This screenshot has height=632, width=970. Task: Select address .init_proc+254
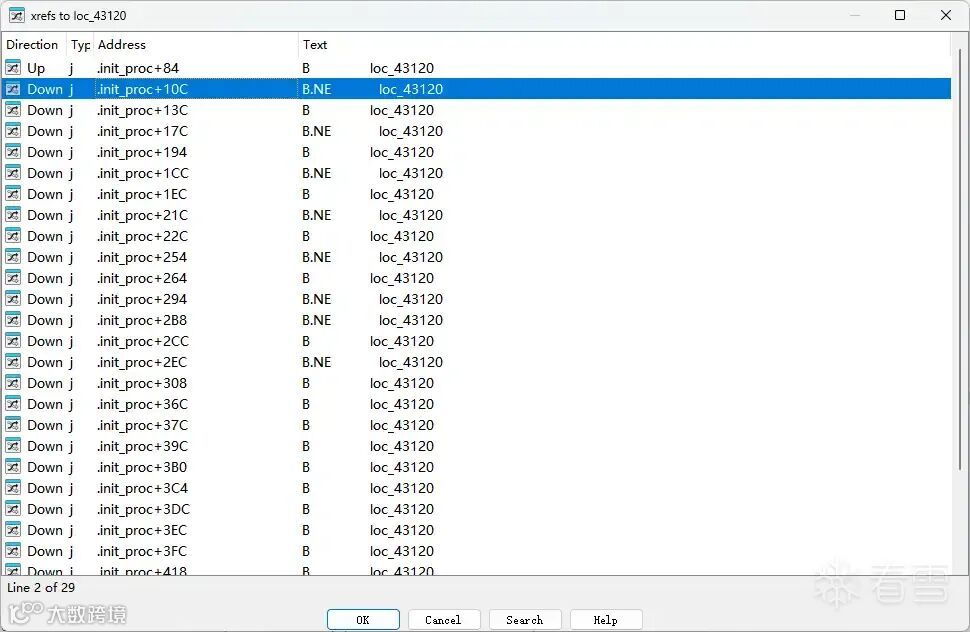click(x=141, y=257)
